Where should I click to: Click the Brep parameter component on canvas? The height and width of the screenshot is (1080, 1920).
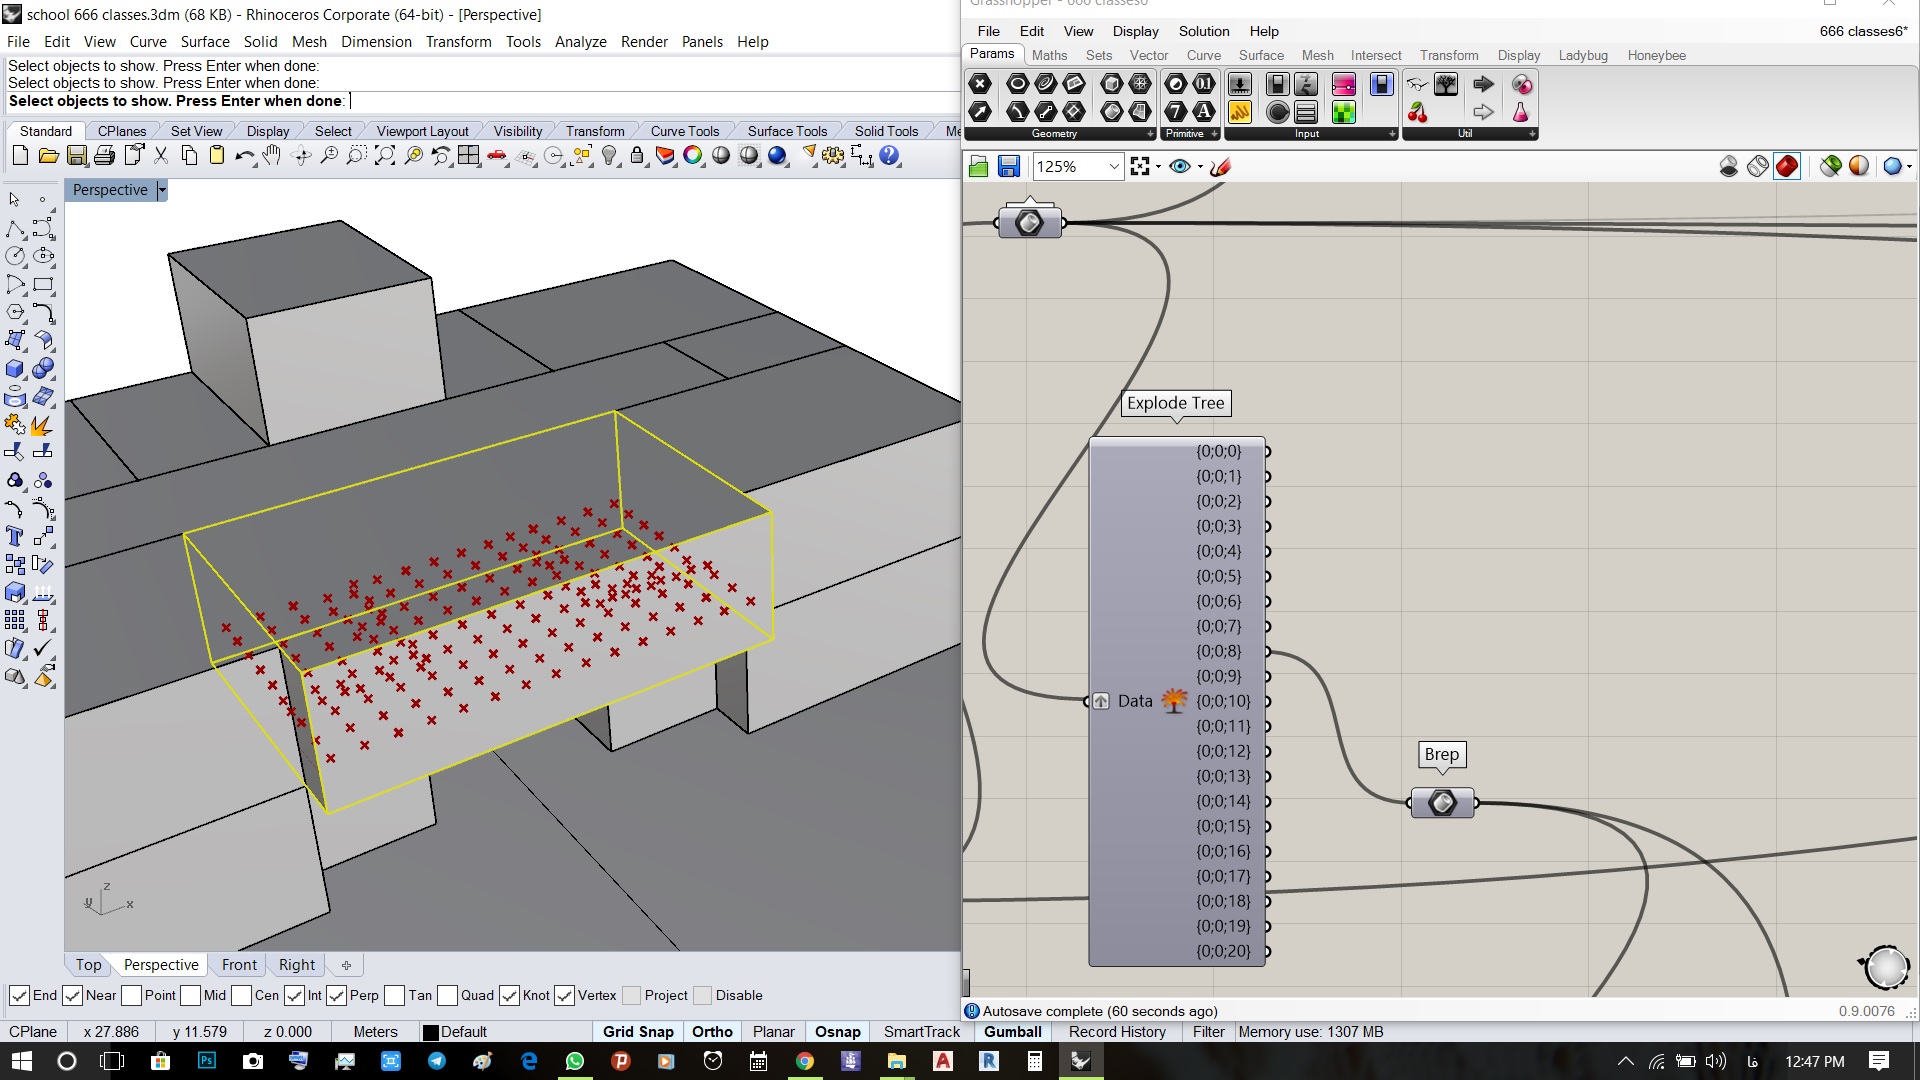pos(1442,803)
